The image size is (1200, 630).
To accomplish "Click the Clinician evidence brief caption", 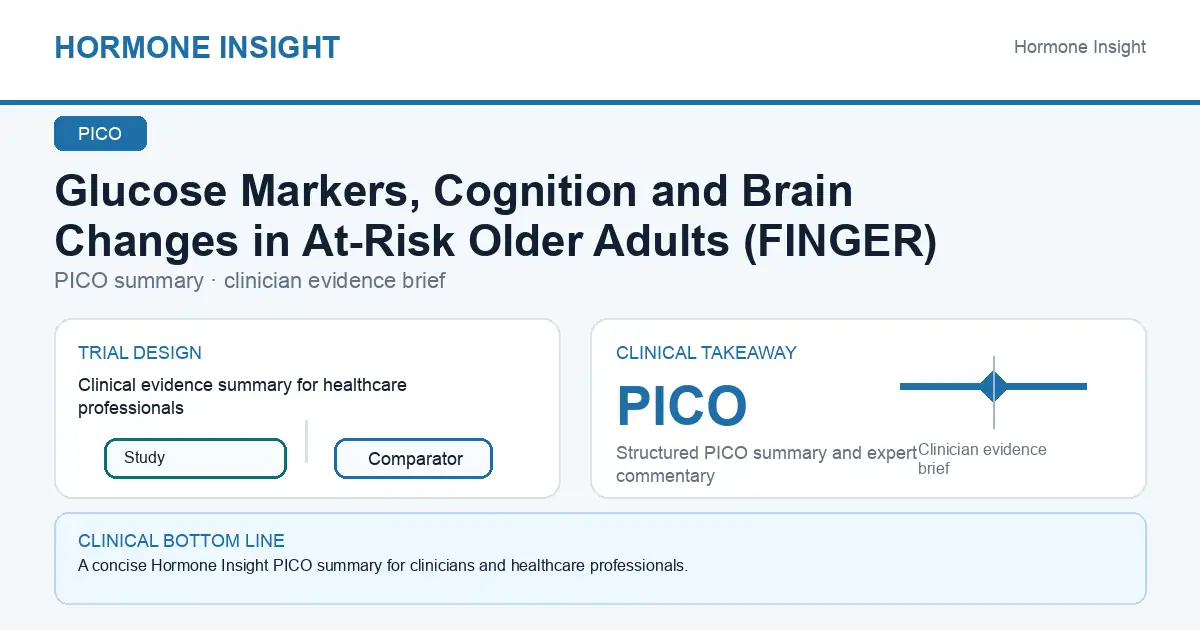I will pyautogui.click(x=982, y=458).
